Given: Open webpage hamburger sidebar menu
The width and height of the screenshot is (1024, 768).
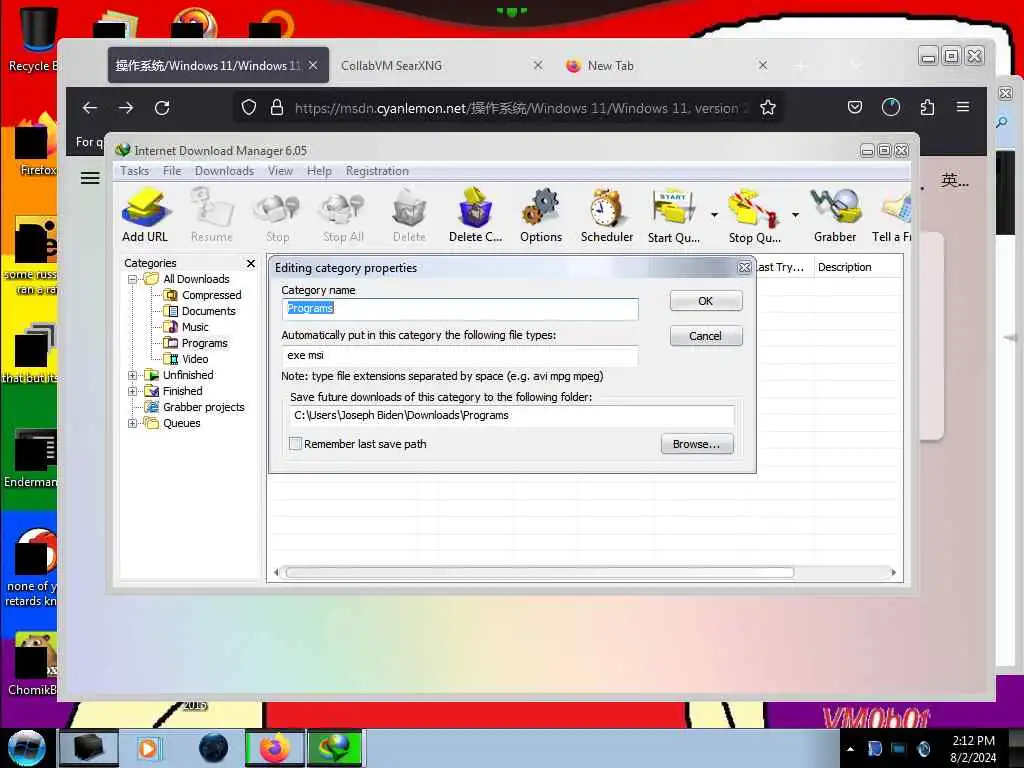Looking at the screenshot, I should click(x=90, y=178).
